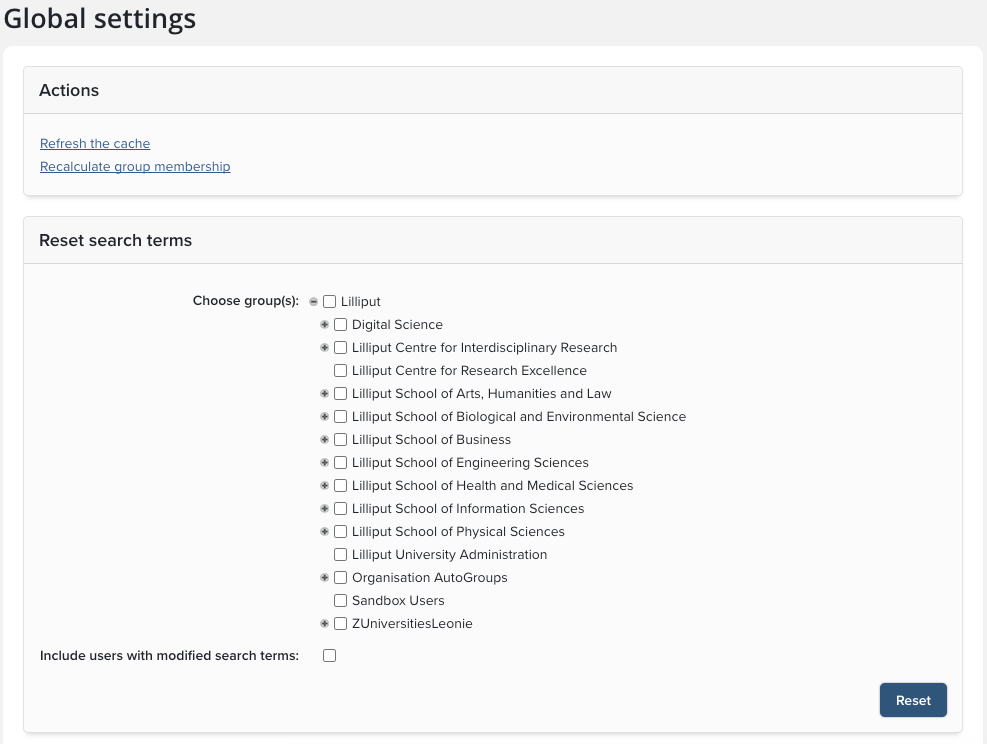Expand Lilliput School of Physical Sciences
Screen dimensions: 987x744
[324, 532]
